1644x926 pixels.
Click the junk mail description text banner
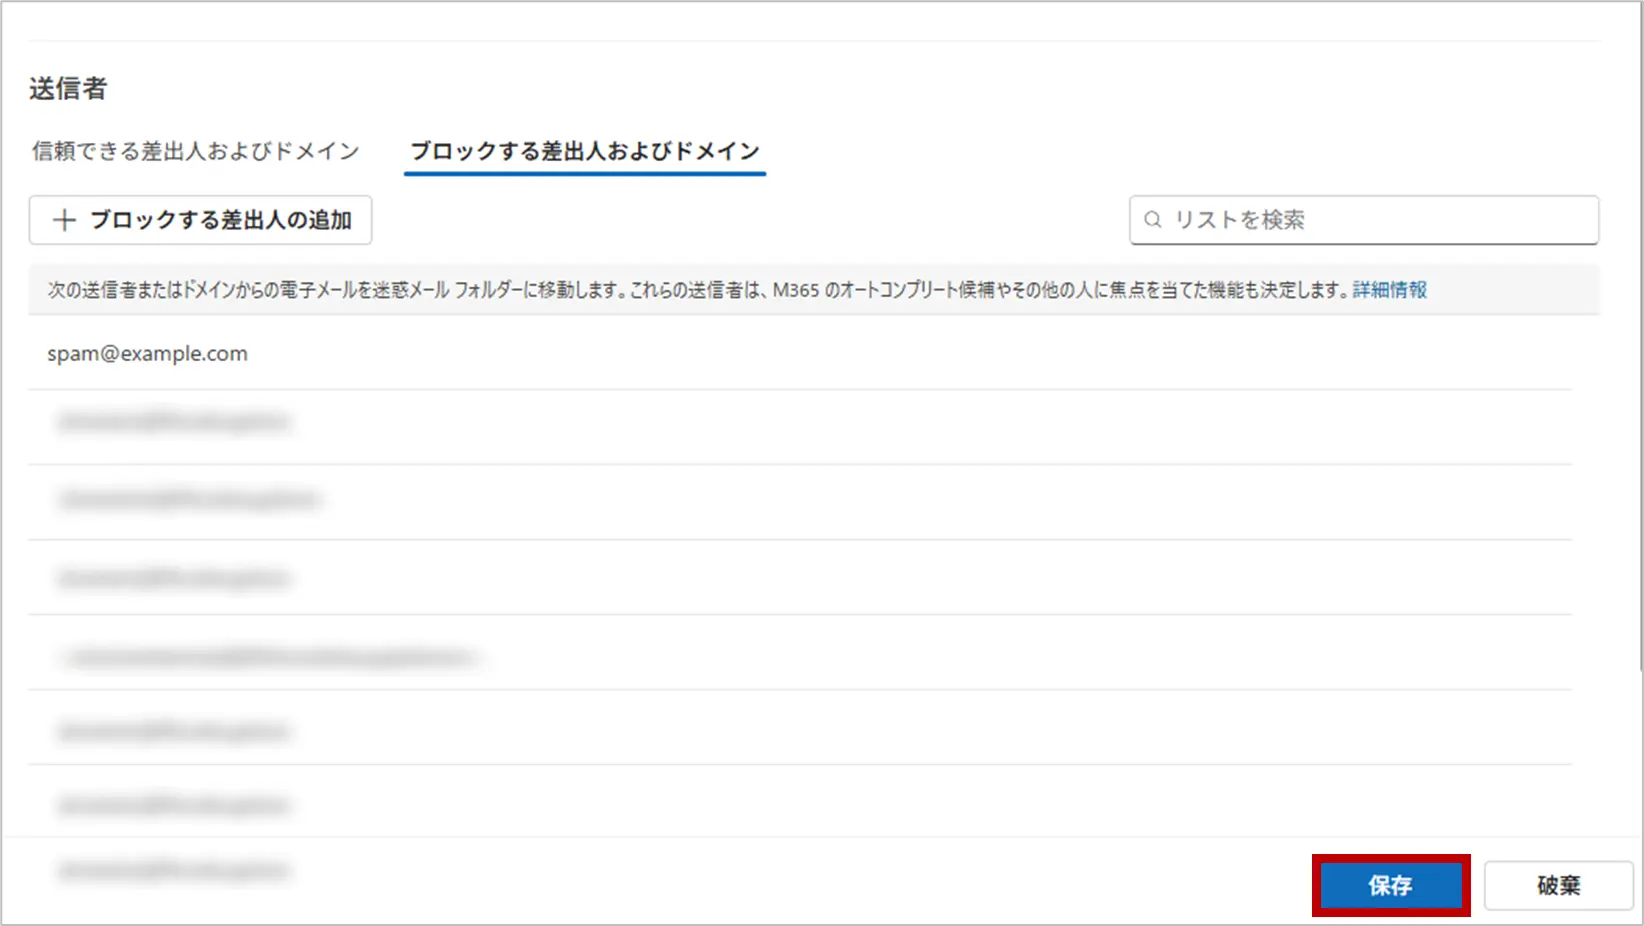700,290
